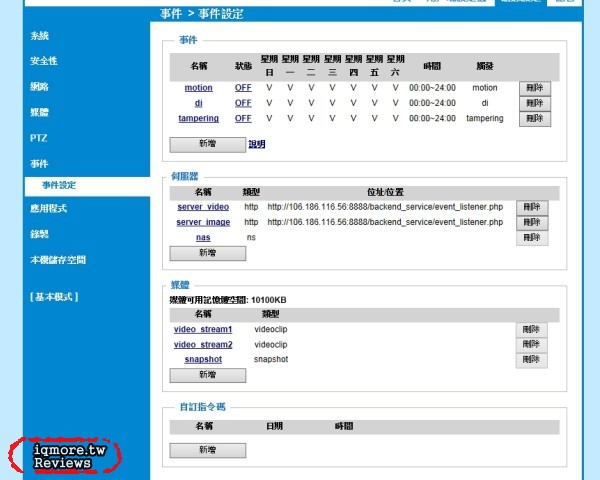Switch to [基本模式] basic mode
Screen dimensions: 600x480
click(x=54, y=297)
